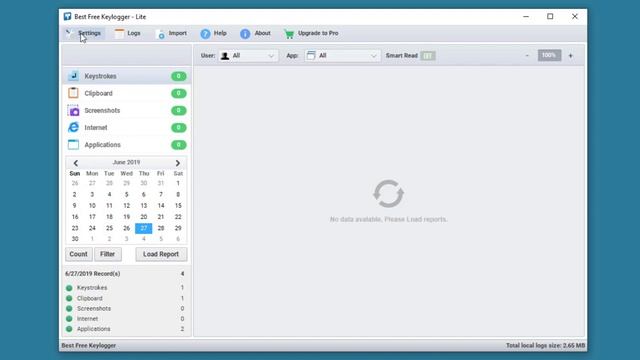The height and width of the screenshot is (360, 640).
Task: Select June 10 in the calendar
Action: pyautogui.click(x=92, y=206)
